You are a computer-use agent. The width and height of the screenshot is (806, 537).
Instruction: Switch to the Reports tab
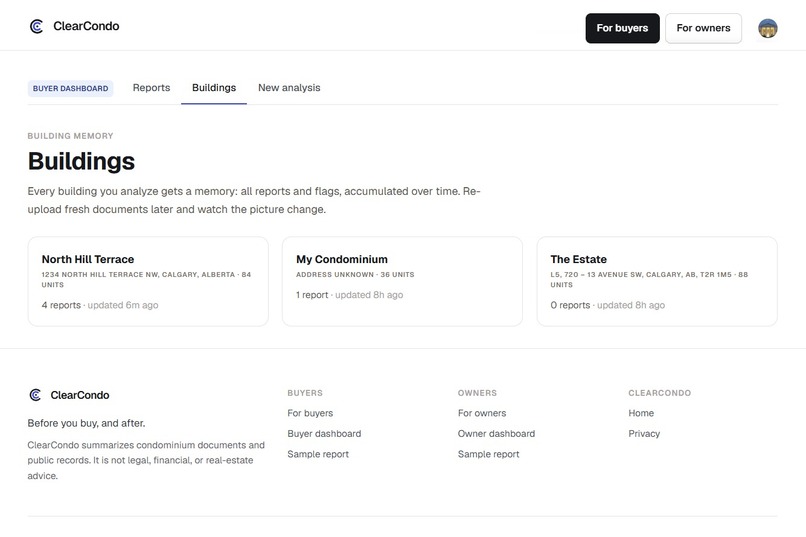pyautogui.click(x=151, y=88)
